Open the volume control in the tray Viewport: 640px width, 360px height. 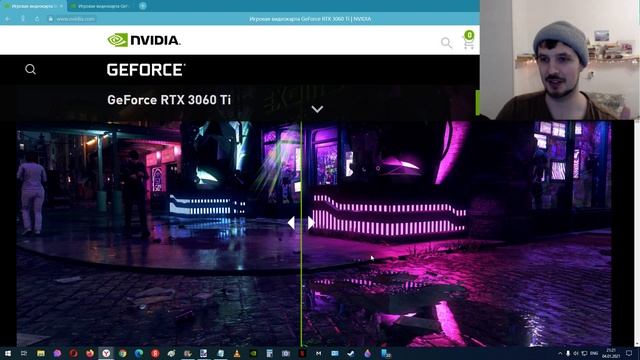(x=576, y=353)
